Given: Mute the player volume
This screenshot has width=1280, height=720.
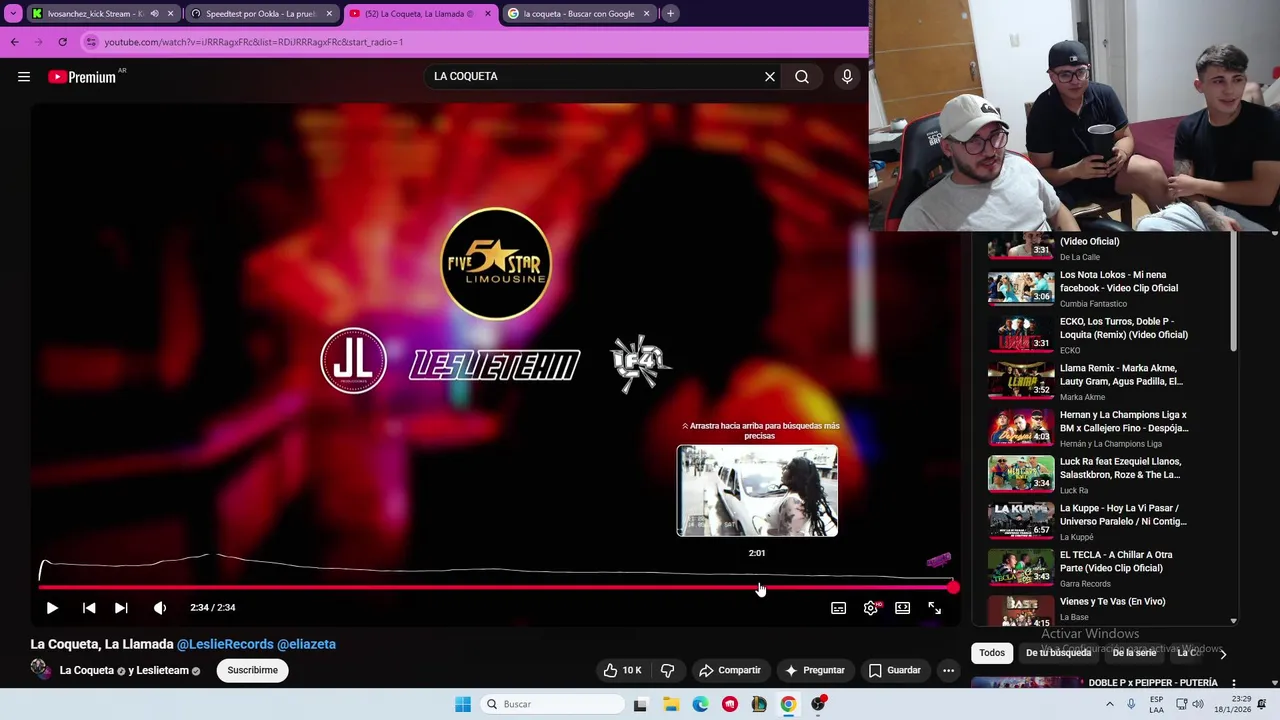Looking at the screenshot, I should pos(160,607).
